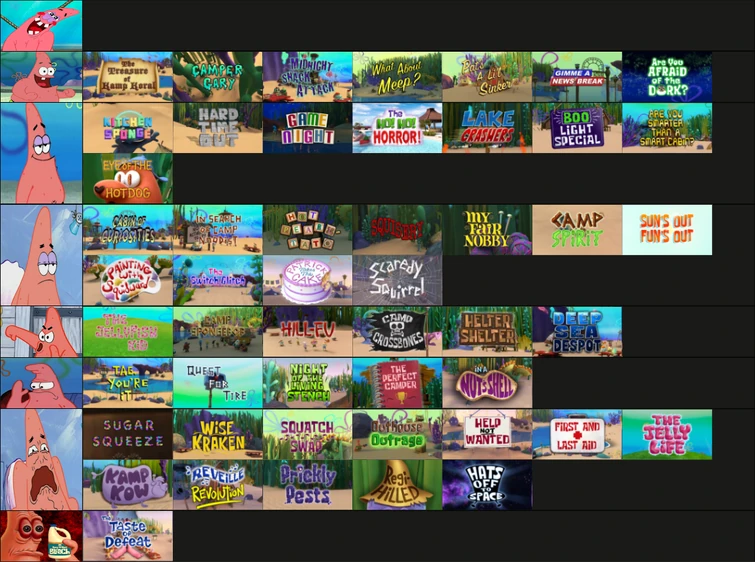Click the smug half-lidded Patrick tier label
This screenshot has width=755, height=562.
(41, 153)
